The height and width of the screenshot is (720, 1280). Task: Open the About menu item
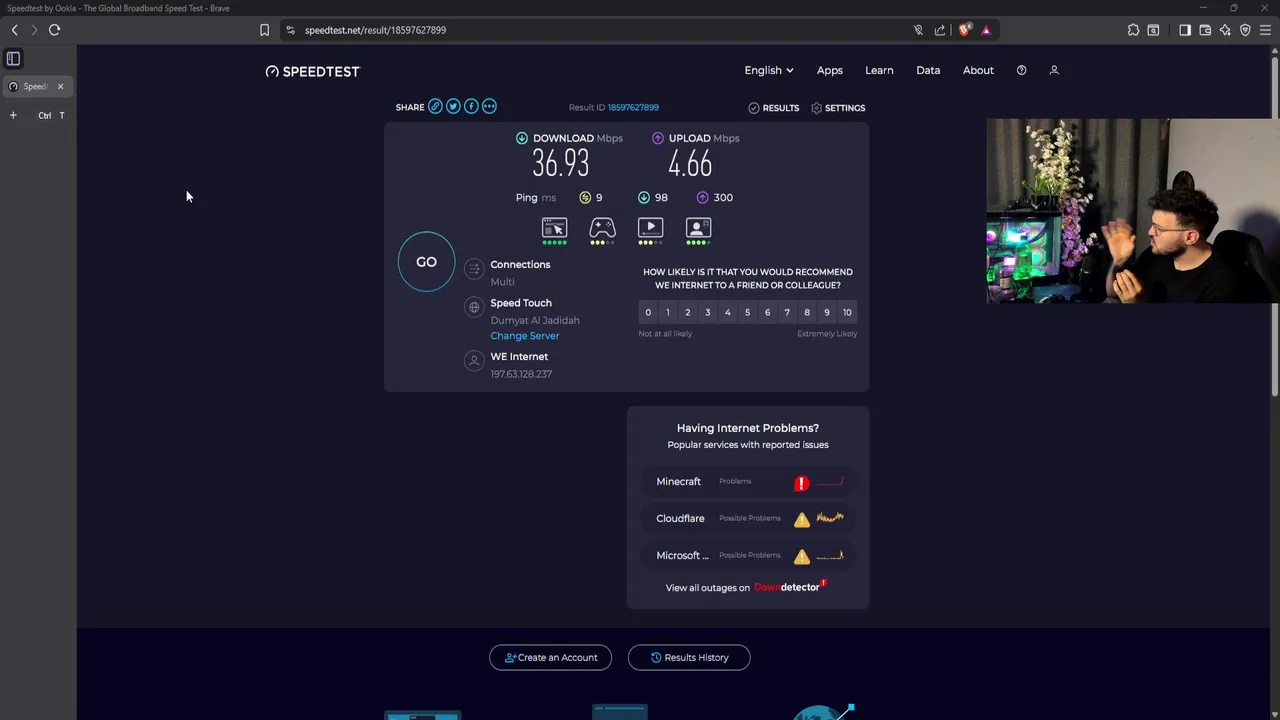978,70
